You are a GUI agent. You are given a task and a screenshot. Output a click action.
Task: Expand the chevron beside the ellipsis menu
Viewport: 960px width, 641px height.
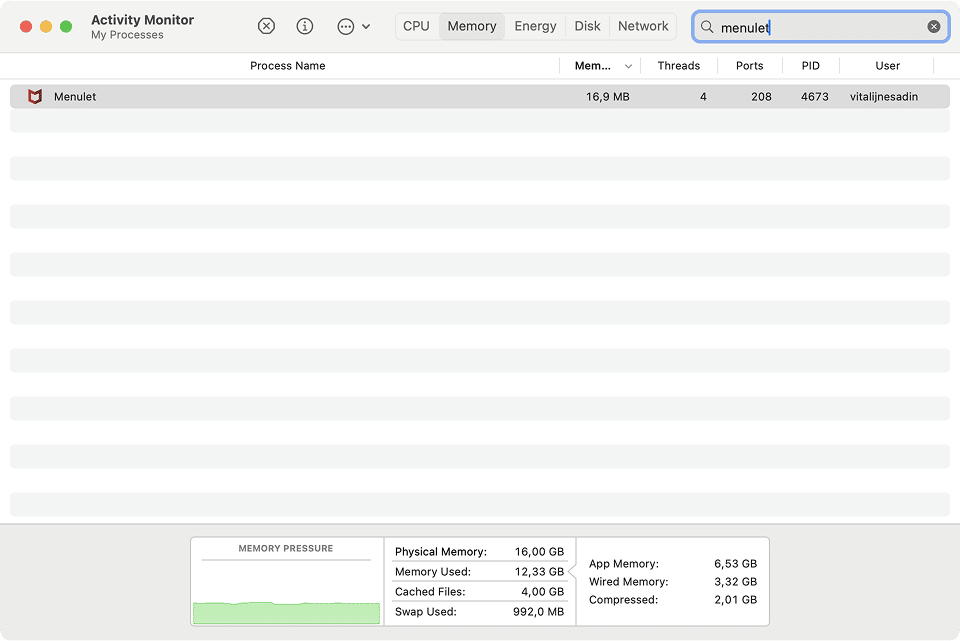tap(366, 27)
